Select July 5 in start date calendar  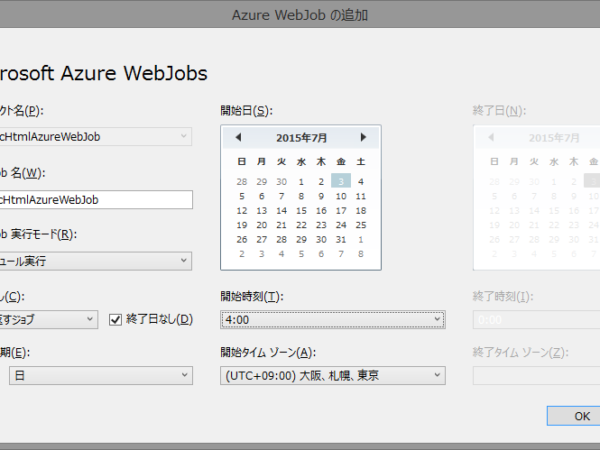[241, 196]
